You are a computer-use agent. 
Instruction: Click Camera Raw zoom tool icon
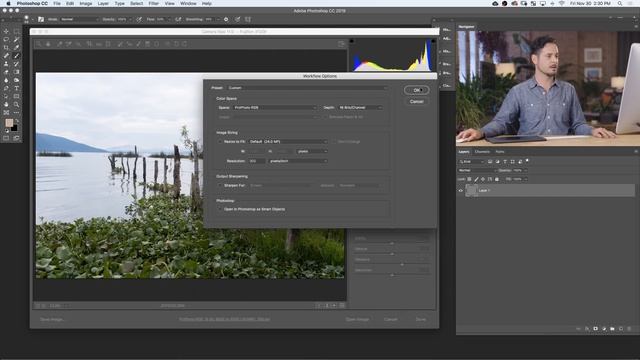(x=39, y=44)
